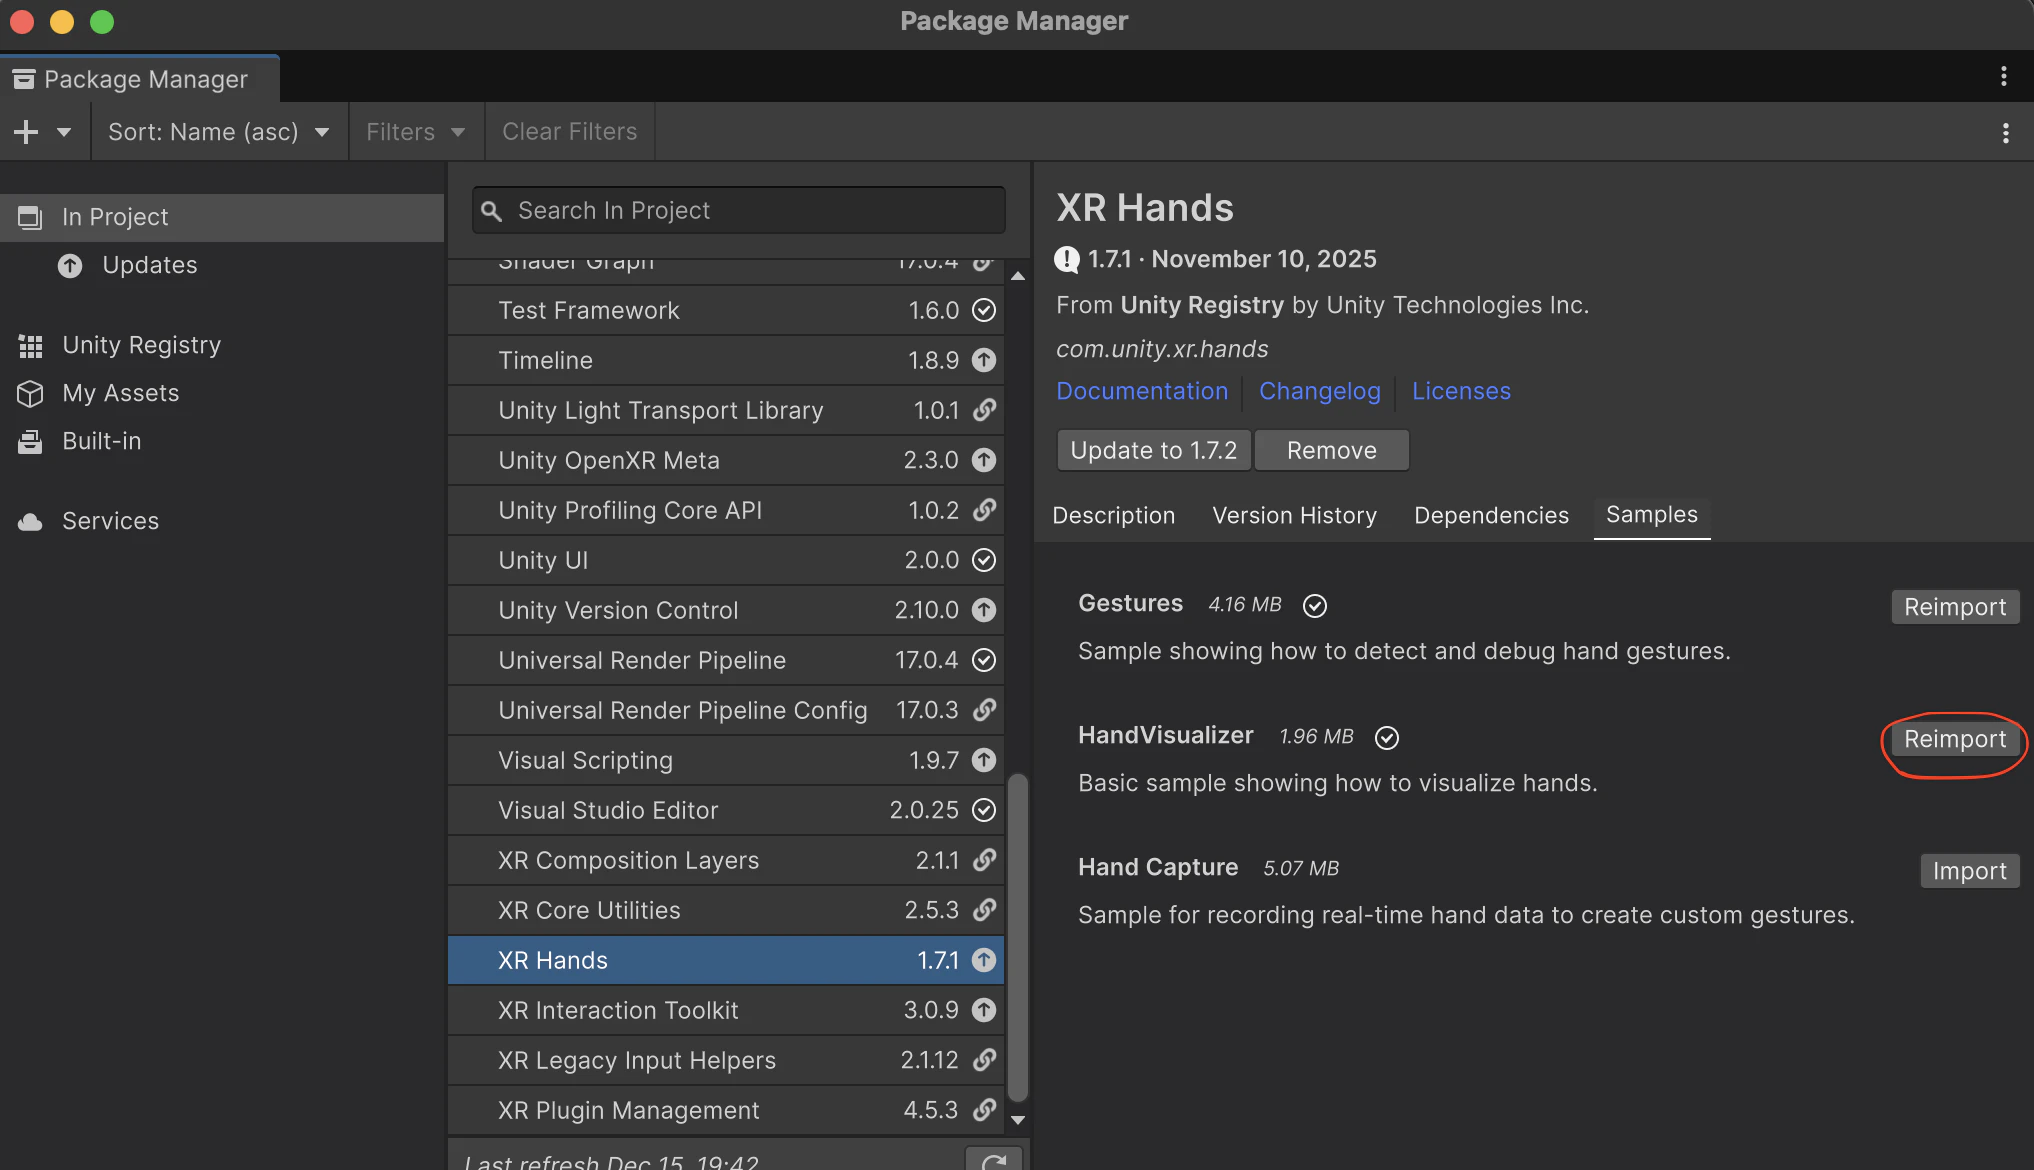The height and width of the screenshot is (1170, 2034).
Task: Click the update arrow icon for Timeline
Action: [984, 360]
